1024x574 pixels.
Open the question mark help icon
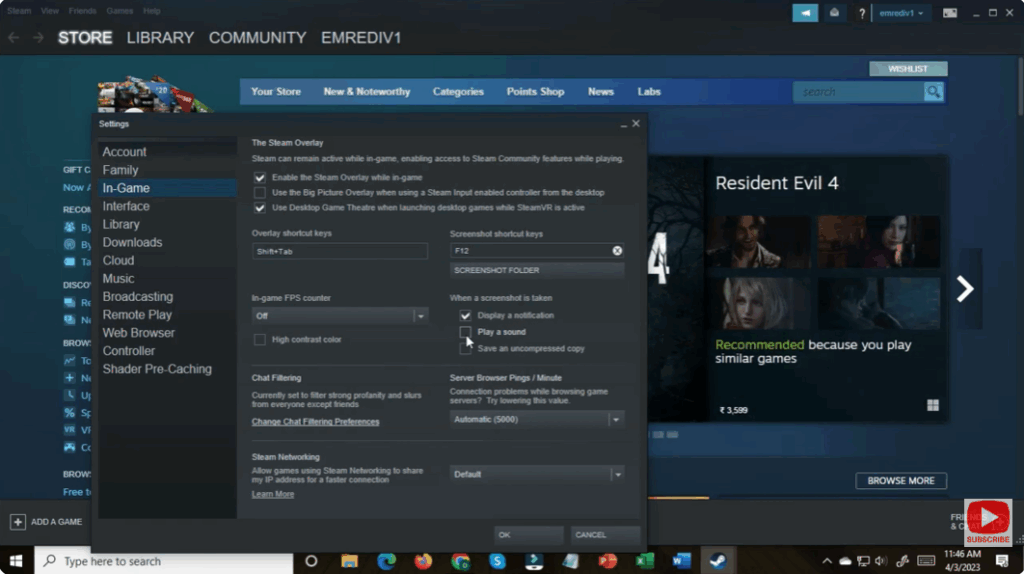coord(861,13)
